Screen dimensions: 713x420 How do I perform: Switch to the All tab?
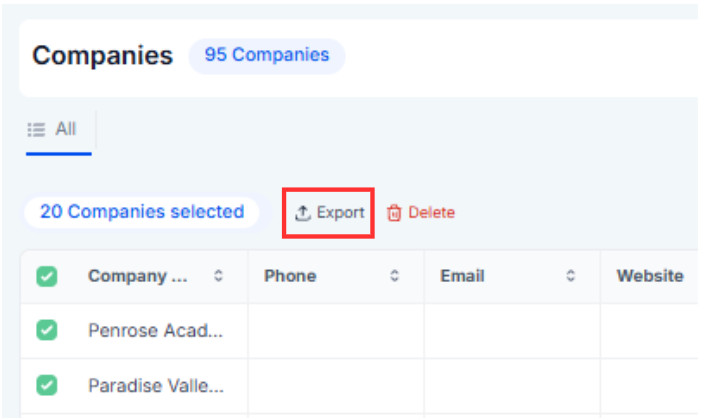coord(58,130)
